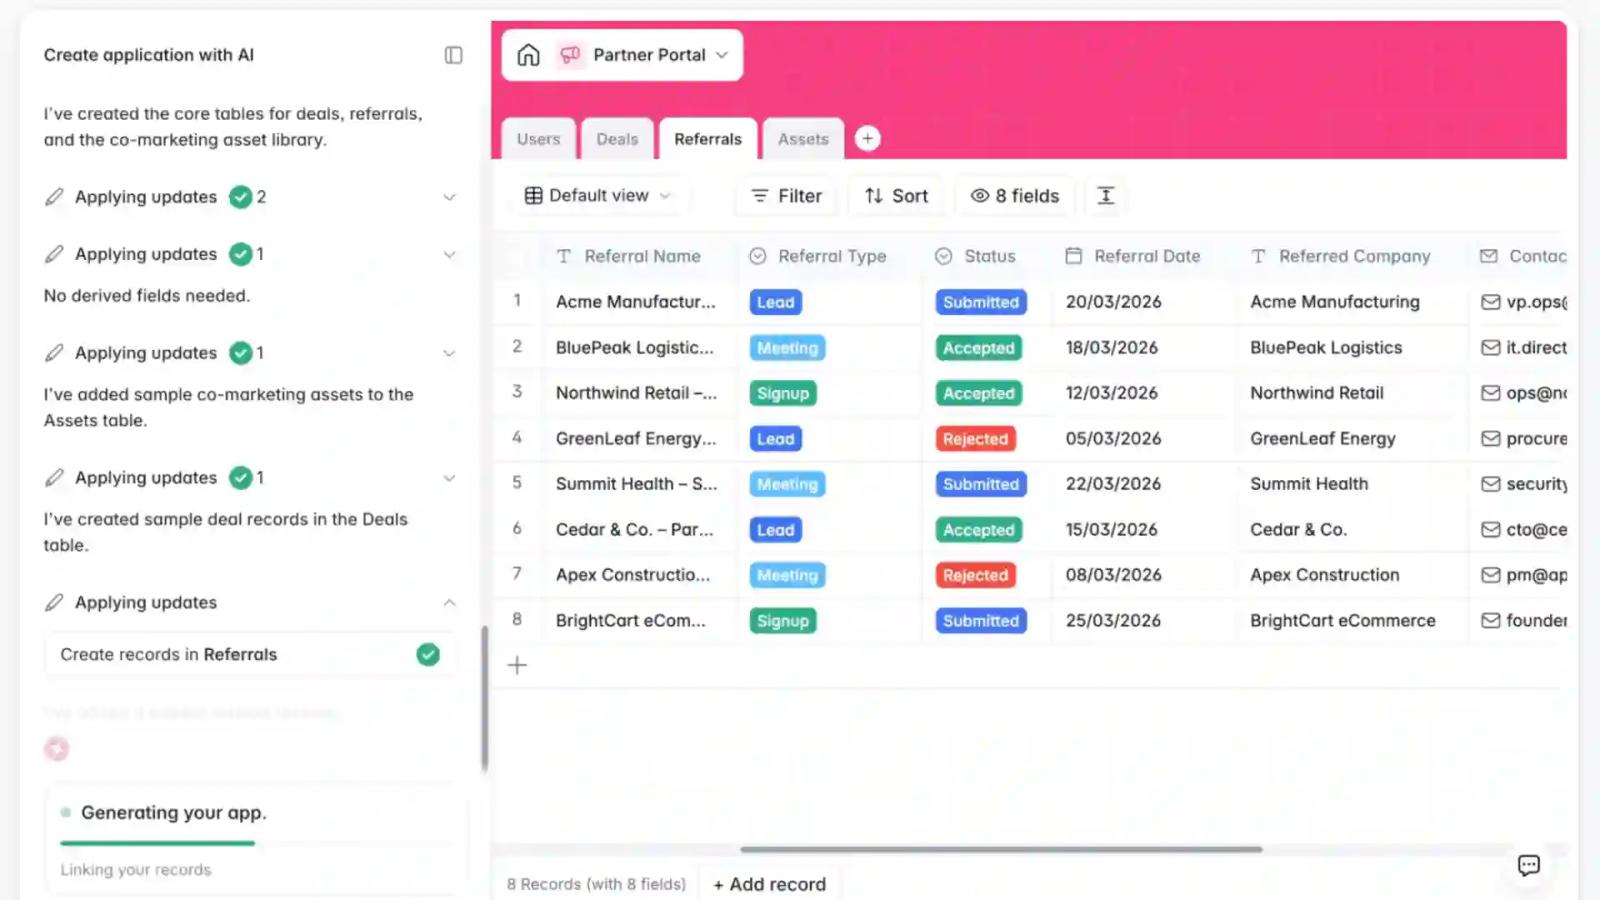
Task: Select the Referrals tab
Action: (x=708, y=139)
